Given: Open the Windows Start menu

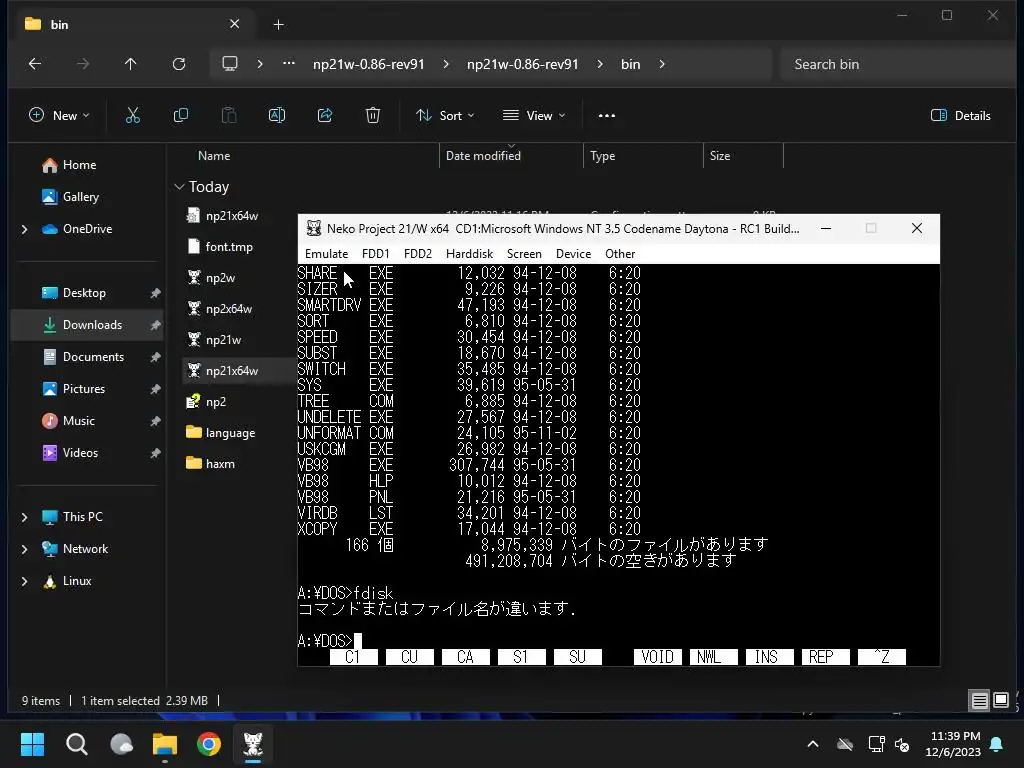Looking at the screenshot, I should click(x=32, y=744).
